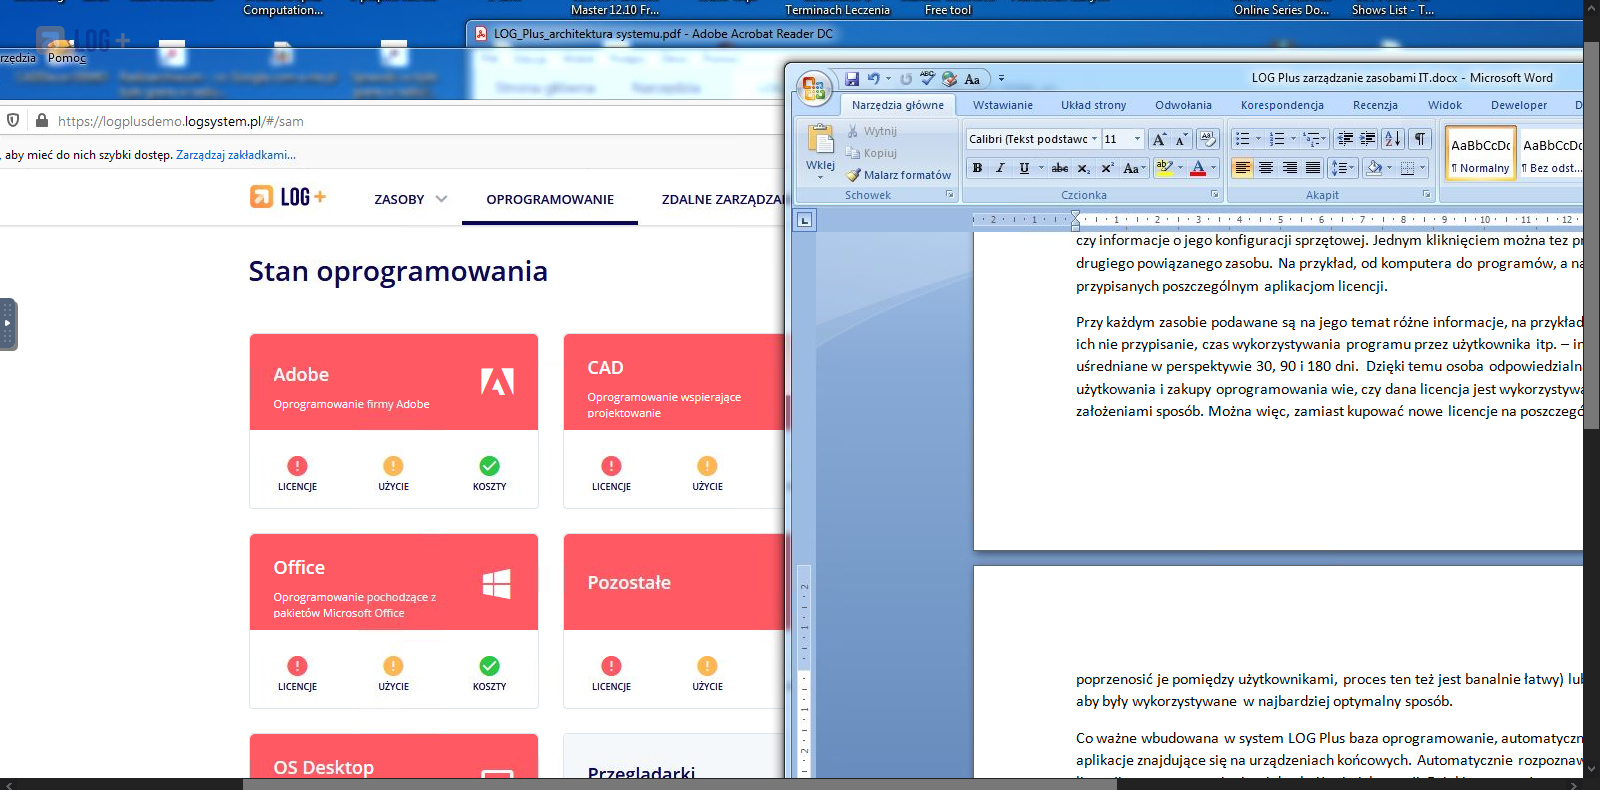Click the Clear Formatting icon in the font group
This screenshot has width=1600, height=790.
[x=1207, y=139]
